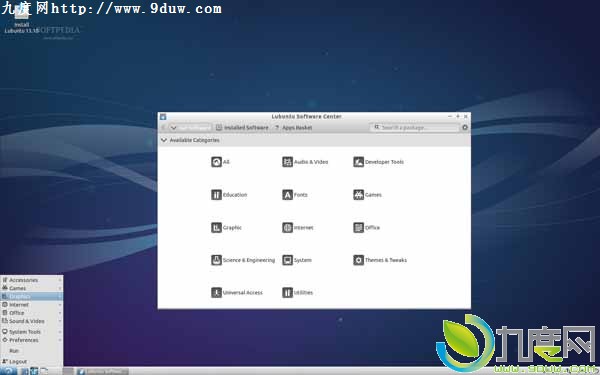Open the Internet category icon in Software Center
The height and width of the screenshot is (375, 600).
287,228
